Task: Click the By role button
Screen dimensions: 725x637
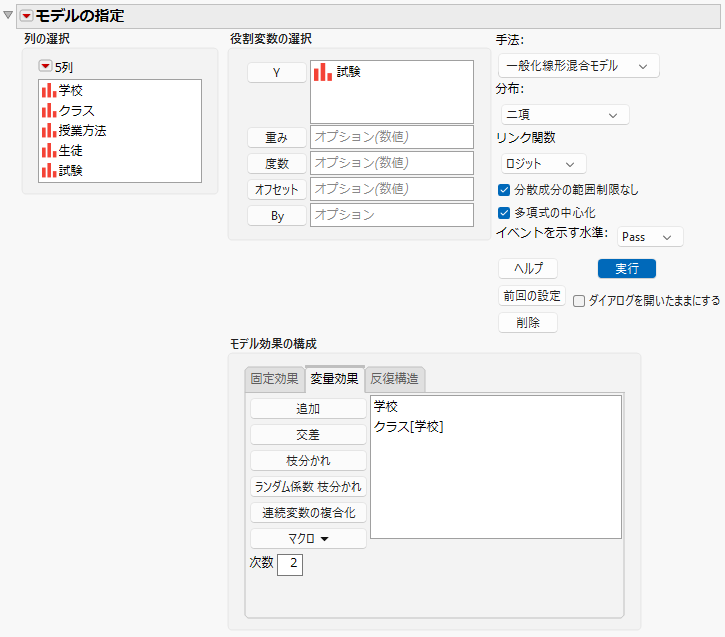Action: [276, 215]
